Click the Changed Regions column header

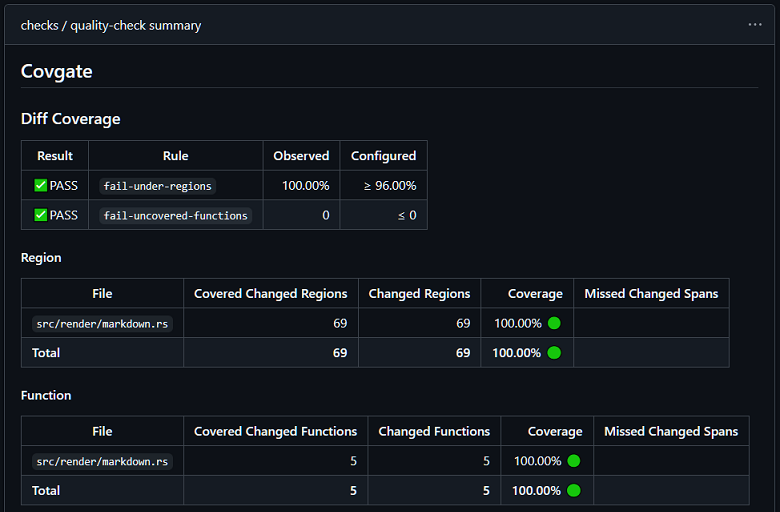(419, 294)
